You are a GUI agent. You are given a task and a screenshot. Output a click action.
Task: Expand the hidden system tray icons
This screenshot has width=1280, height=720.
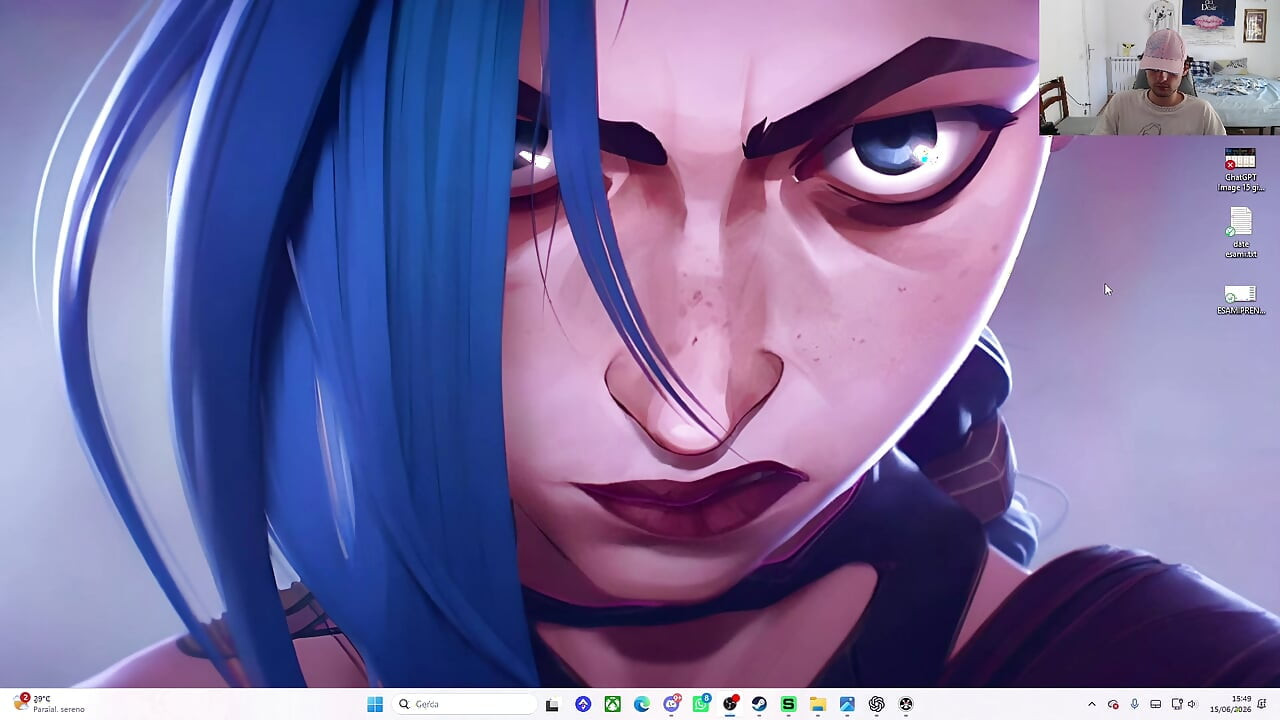tap(1091, 704)
